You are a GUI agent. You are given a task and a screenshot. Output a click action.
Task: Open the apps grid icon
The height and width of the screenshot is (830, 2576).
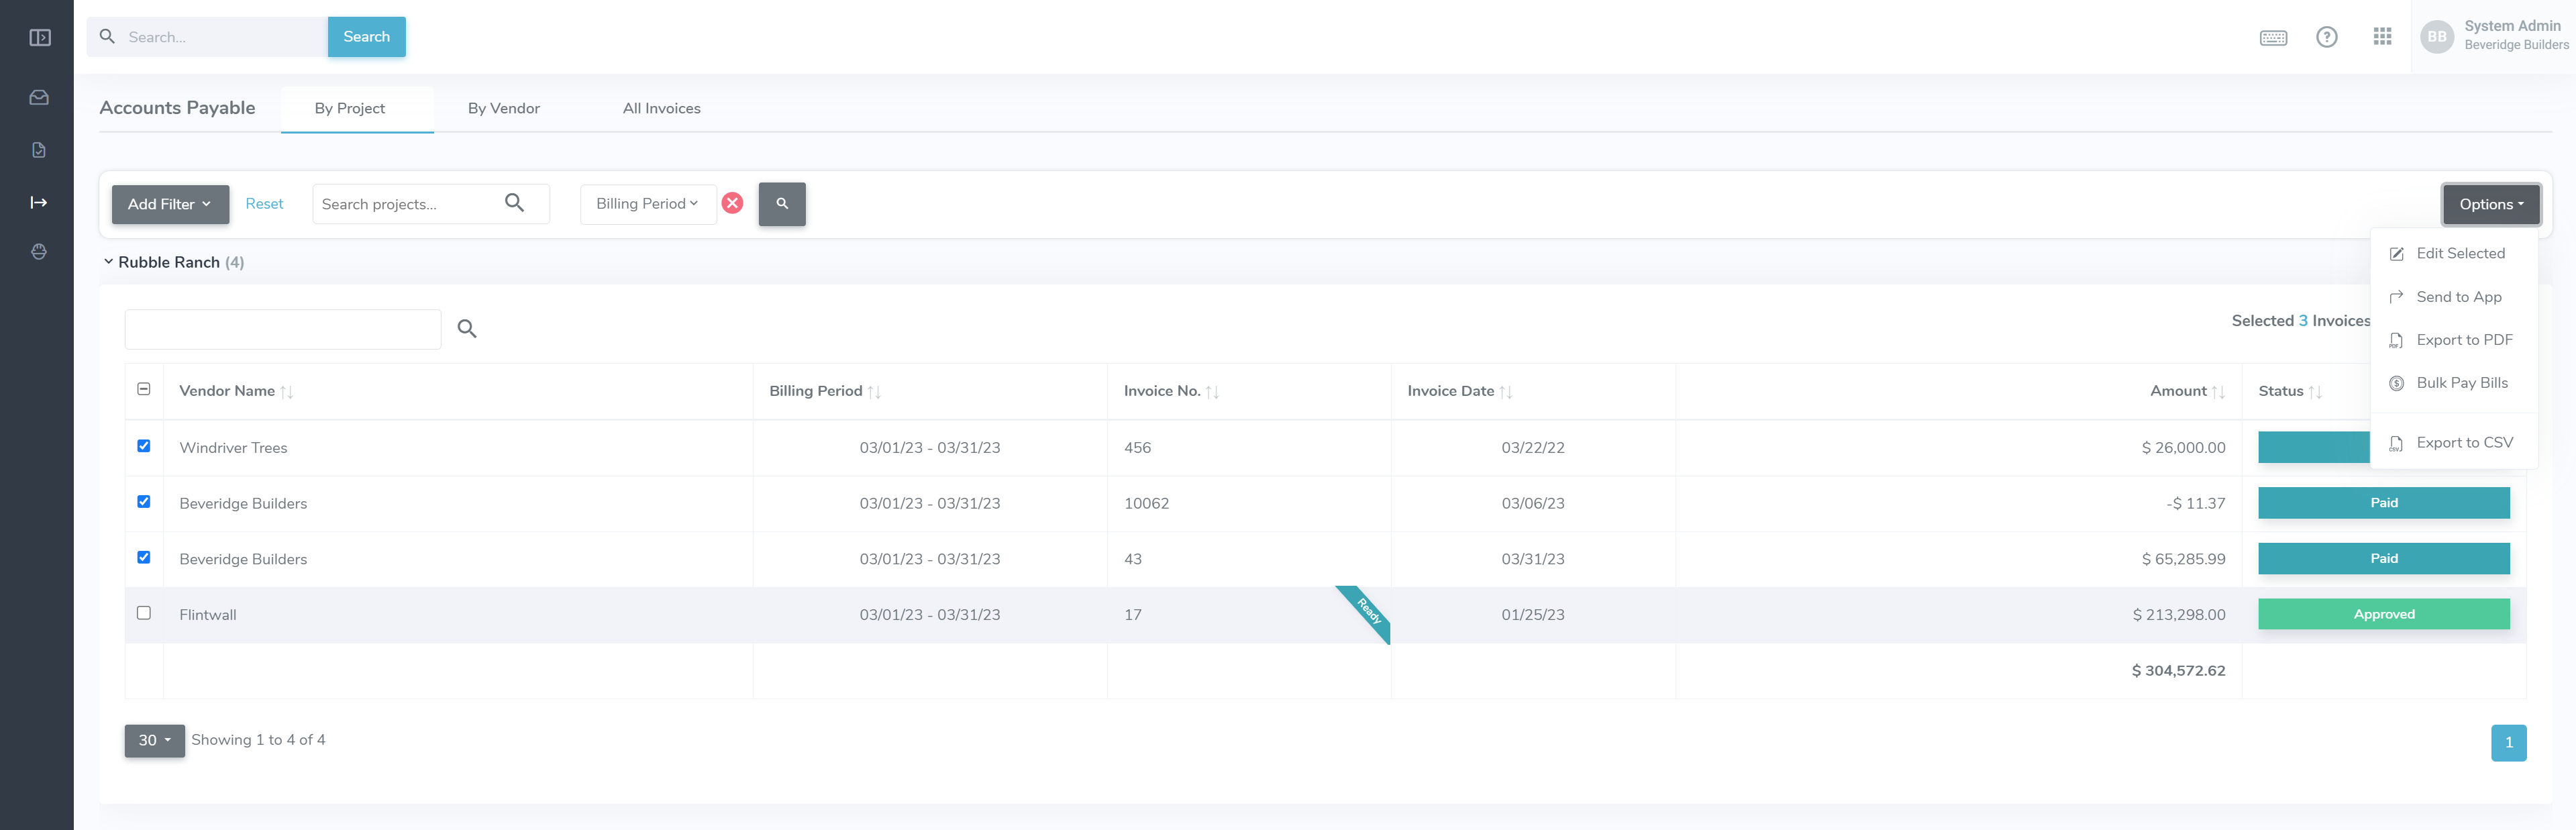[x=2382, y=37]
